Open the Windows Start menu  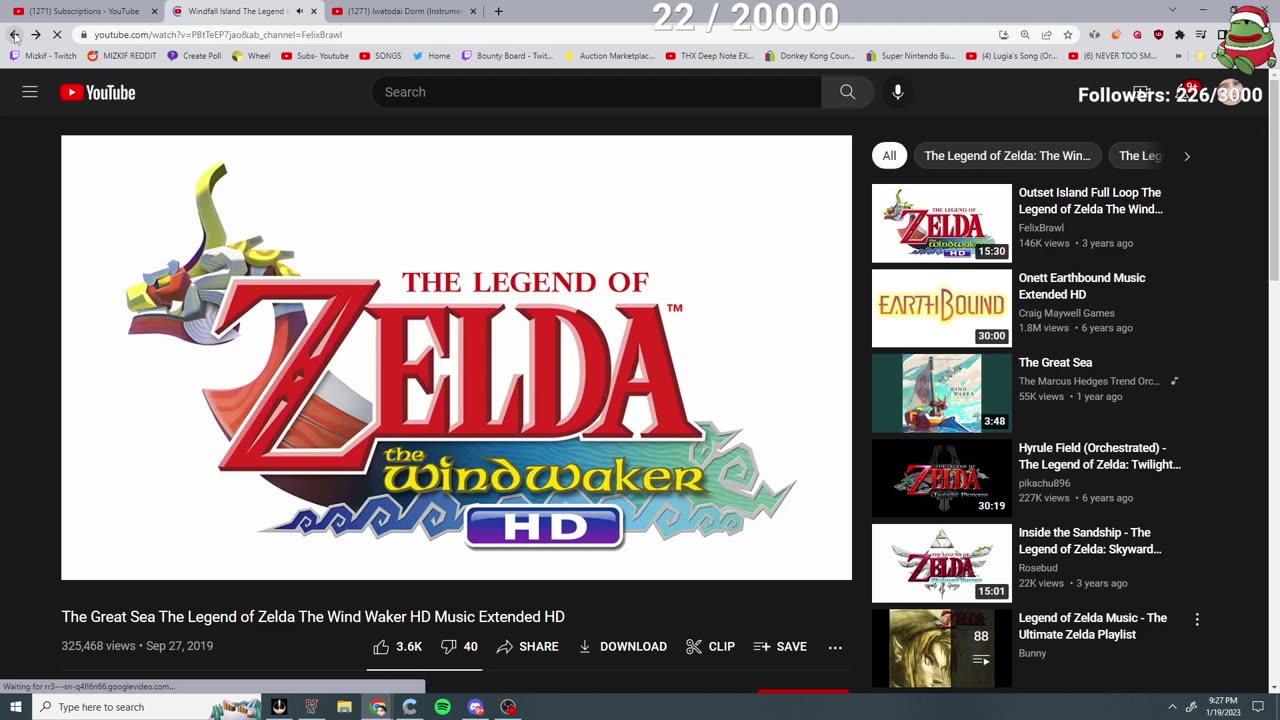(15, 707)
